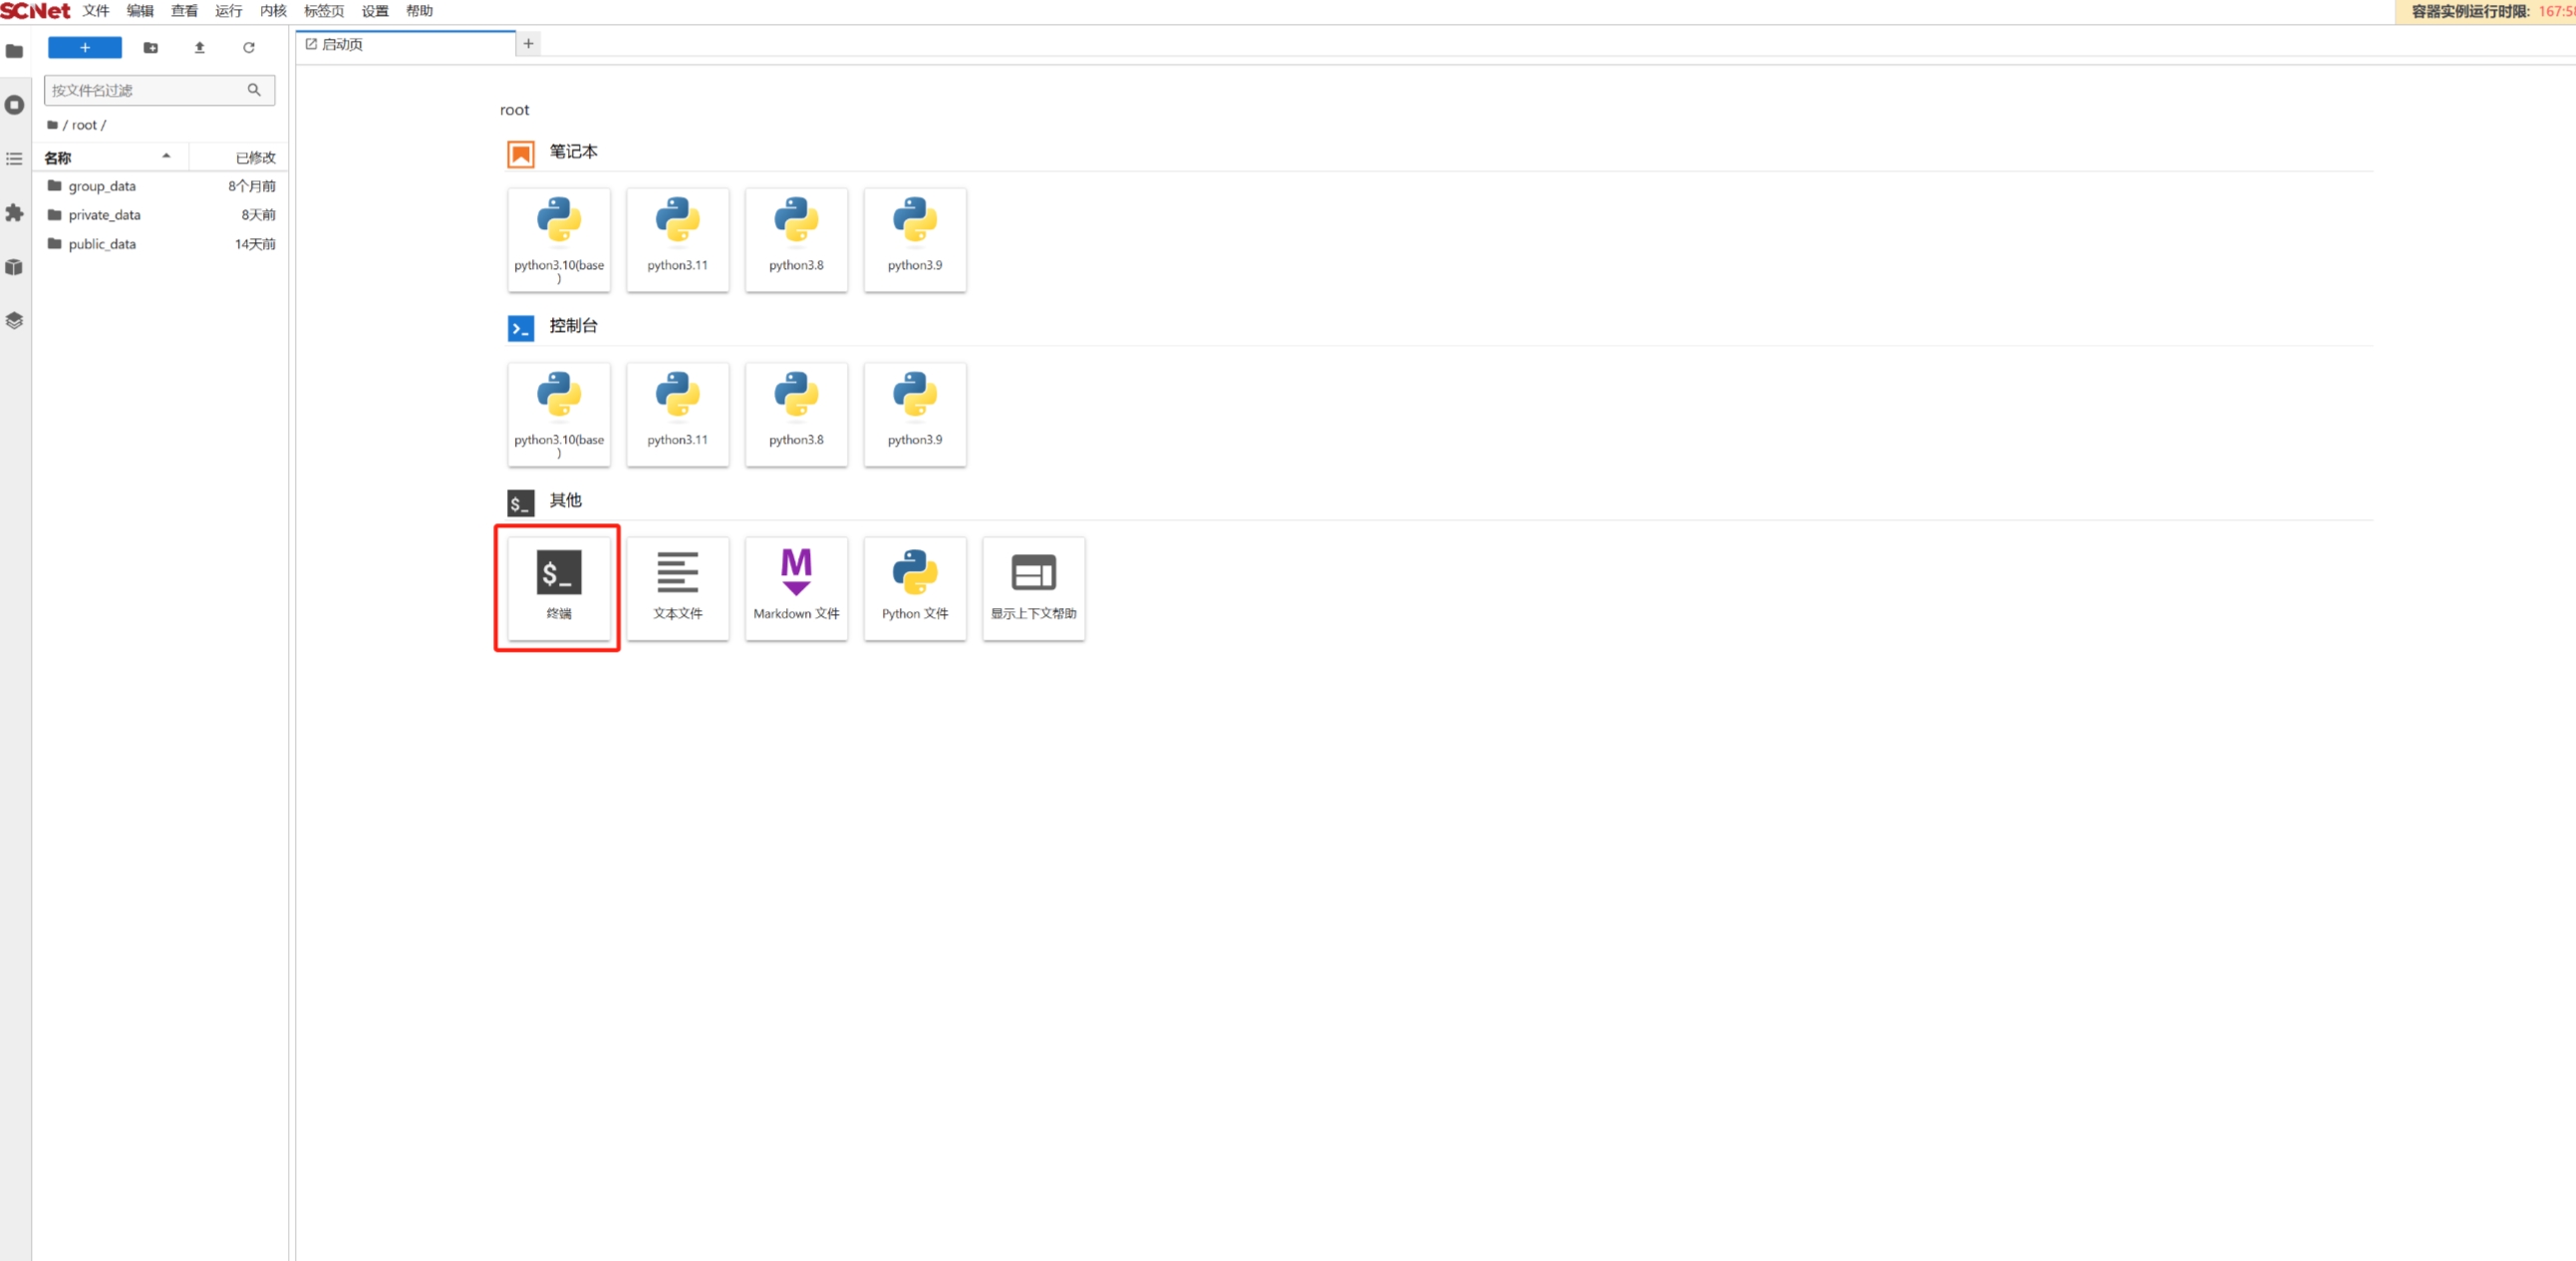Refresh the file browser list

249,47
